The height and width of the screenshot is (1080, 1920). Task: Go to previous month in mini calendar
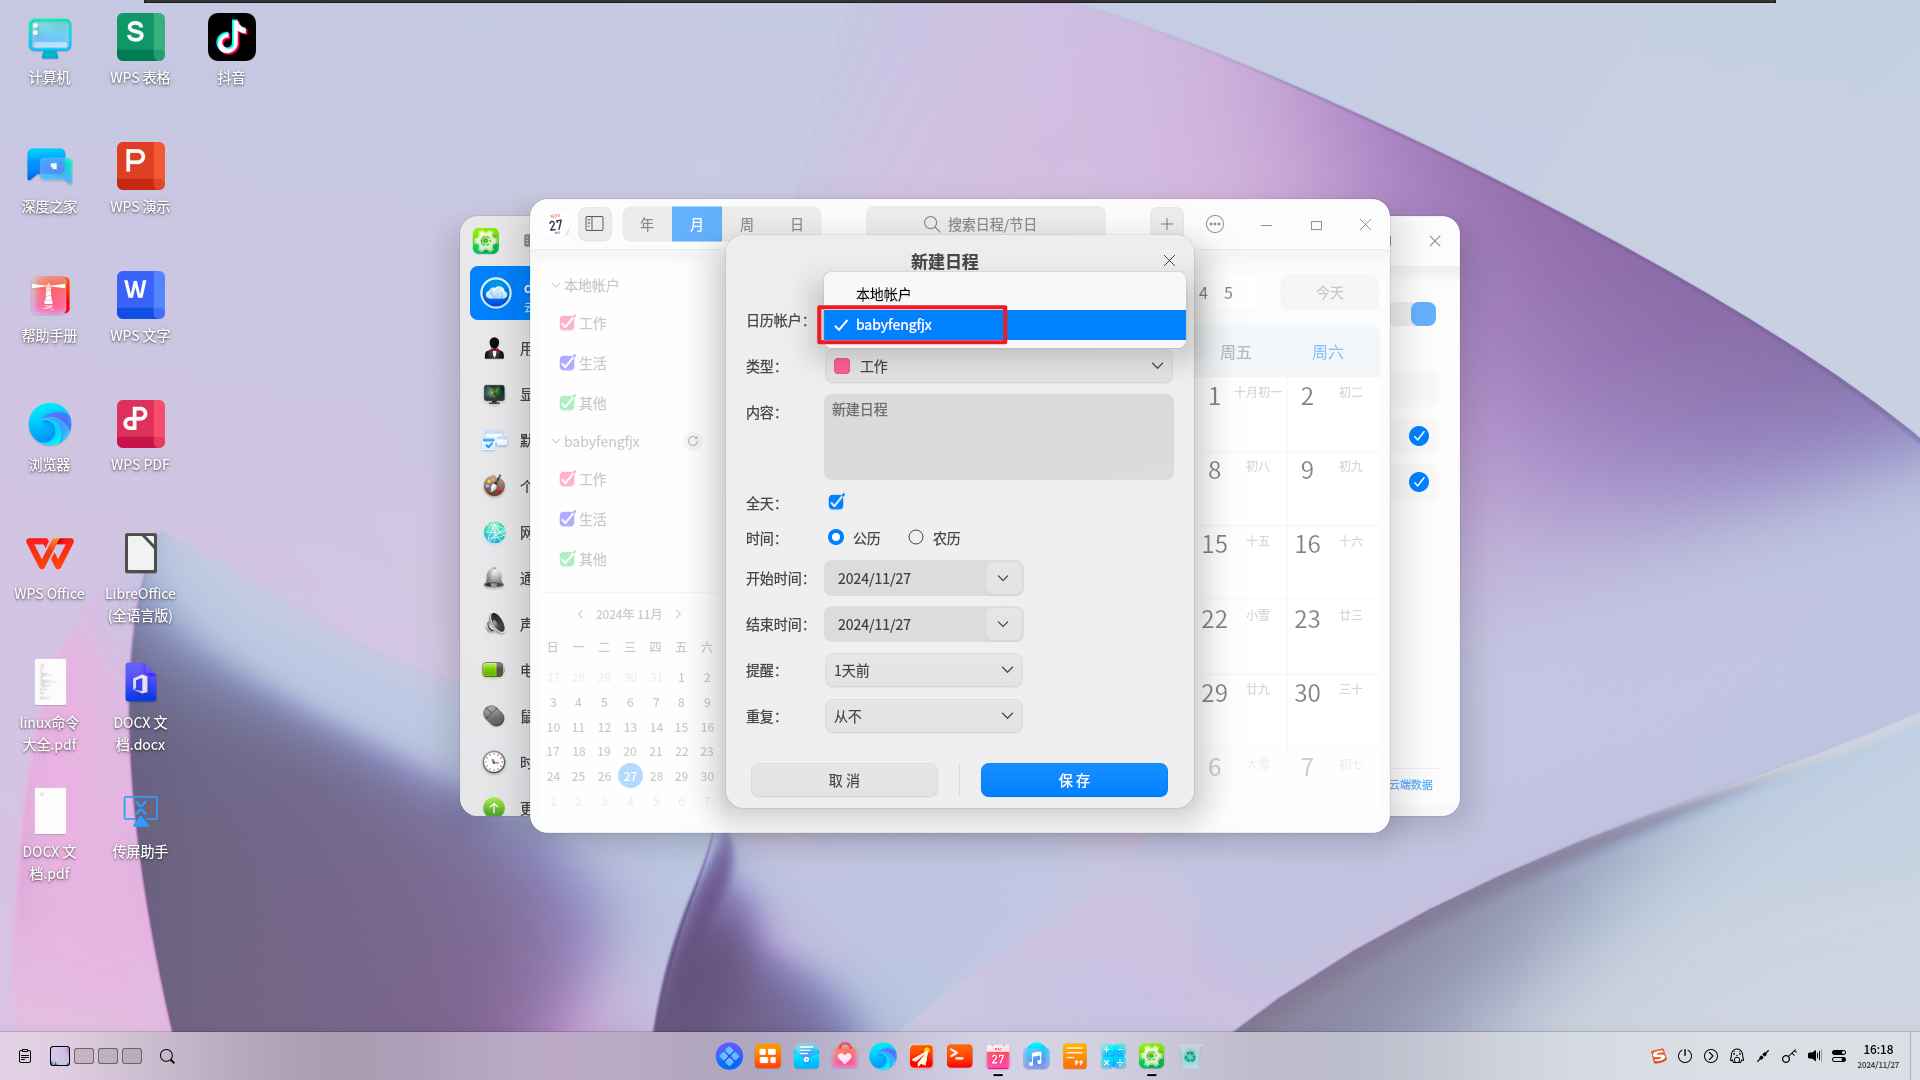(580, 614)
